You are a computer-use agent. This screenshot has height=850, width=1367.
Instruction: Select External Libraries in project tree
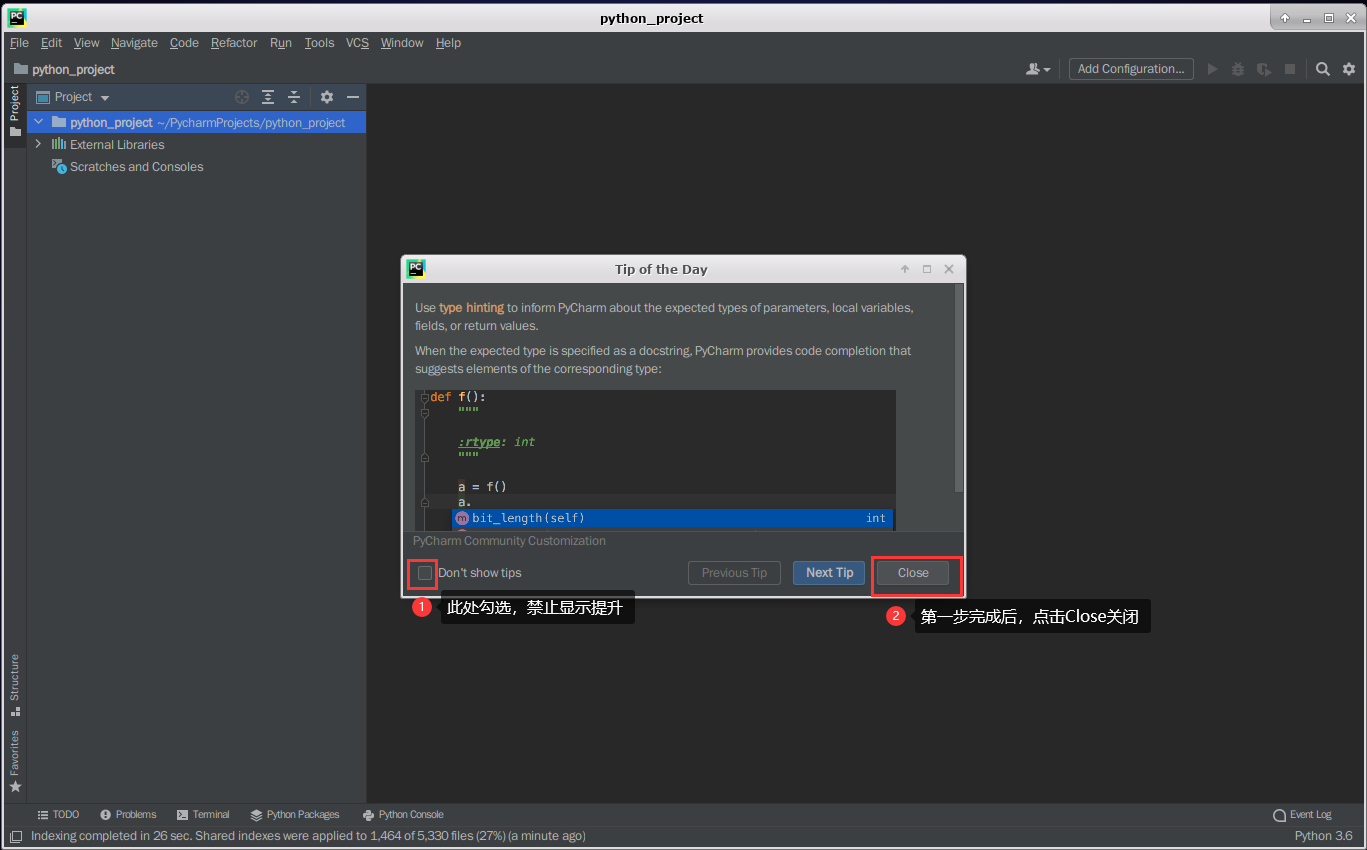(x=117, y=144)
